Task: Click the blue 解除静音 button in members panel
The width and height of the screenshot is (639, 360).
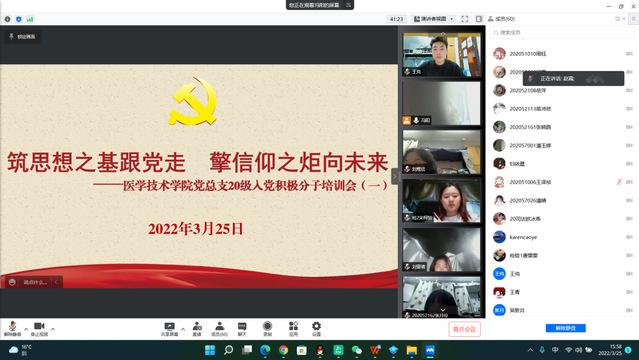Action: click(x=566, y=328)
